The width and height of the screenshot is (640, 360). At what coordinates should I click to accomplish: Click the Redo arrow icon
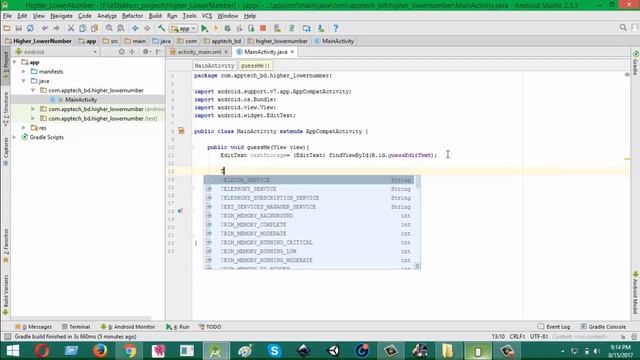click(x=56, y=28)
